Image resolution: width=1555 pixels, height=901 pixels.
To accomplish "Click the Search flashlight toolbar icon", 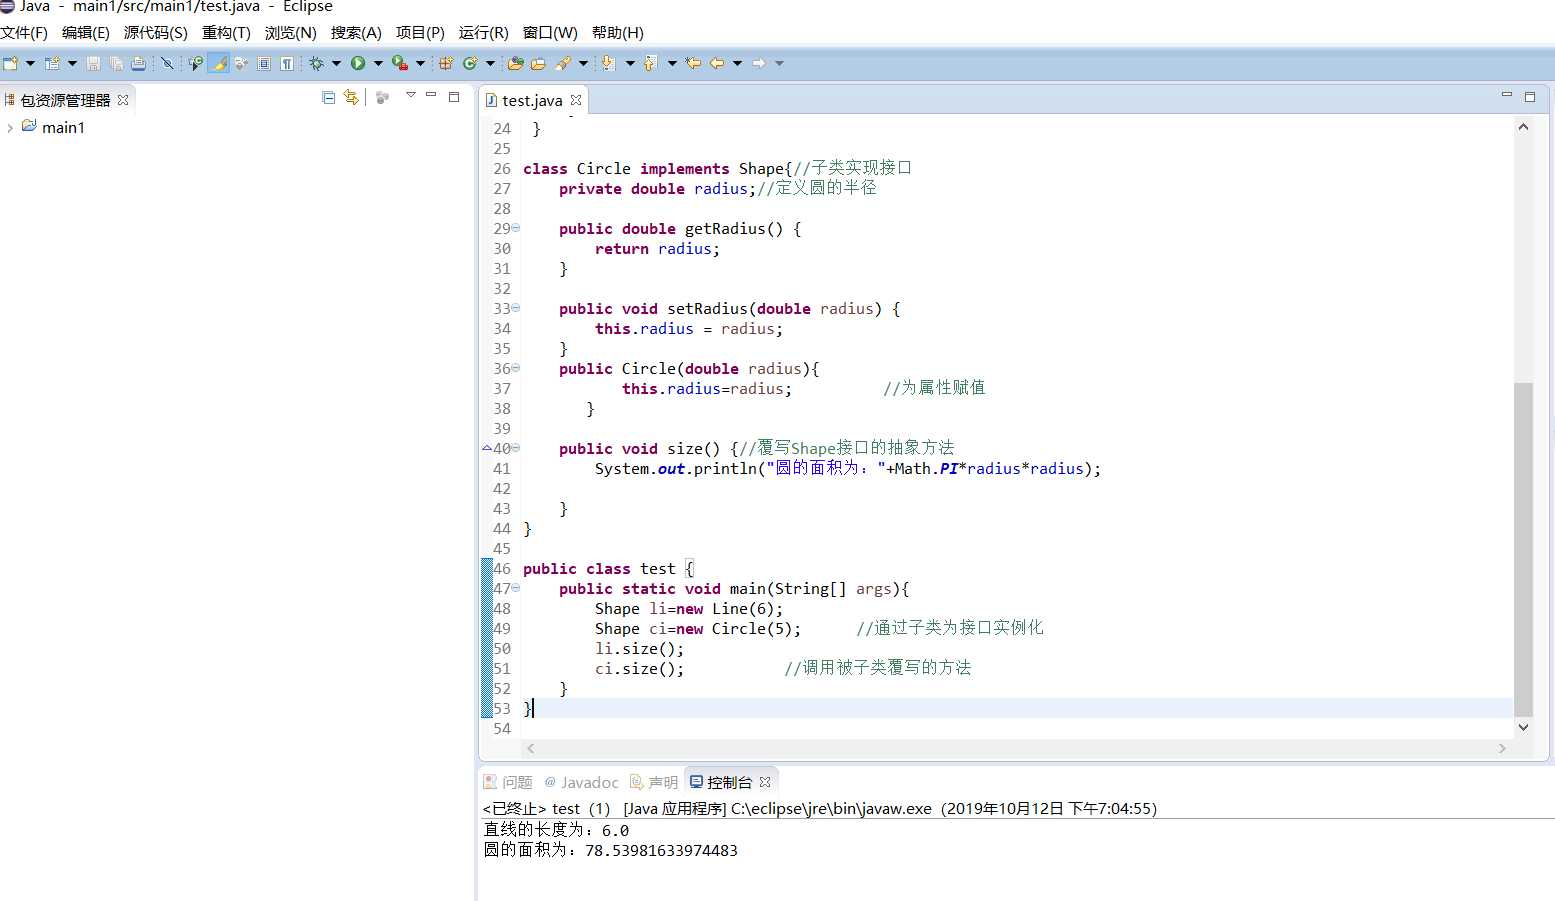I will pyautogui.click(x=563, y=63).
